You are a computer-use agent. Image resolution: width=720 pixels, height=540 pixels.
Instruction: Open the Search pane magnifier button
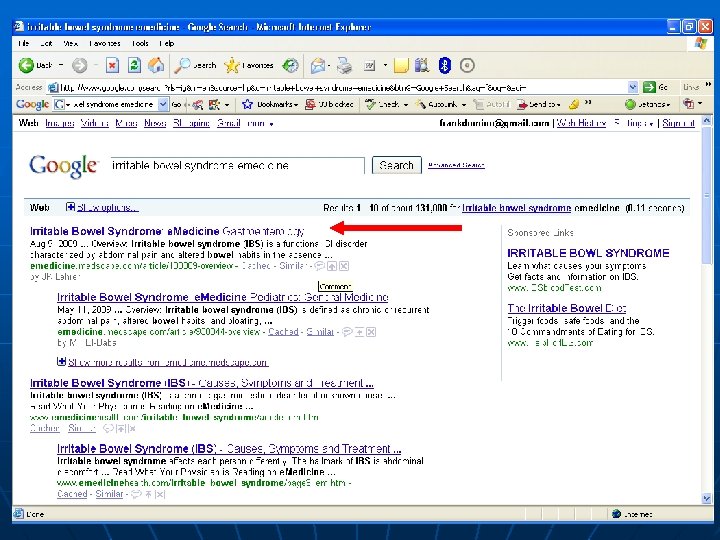pos(195,66)
